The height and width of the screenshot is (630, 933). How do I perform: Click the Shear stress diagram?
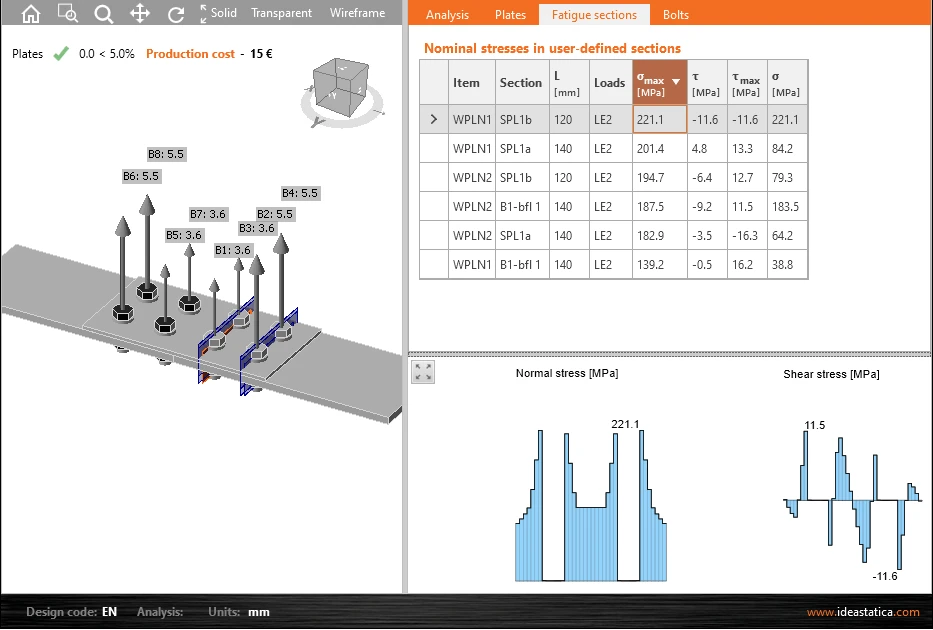click(853, 500)
